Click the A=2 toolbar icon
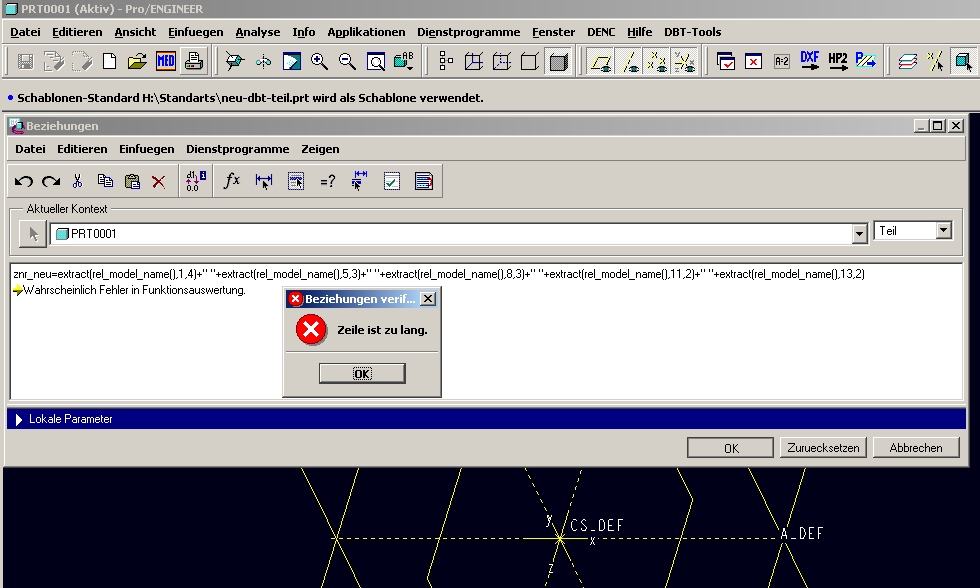 click(781, 61)
